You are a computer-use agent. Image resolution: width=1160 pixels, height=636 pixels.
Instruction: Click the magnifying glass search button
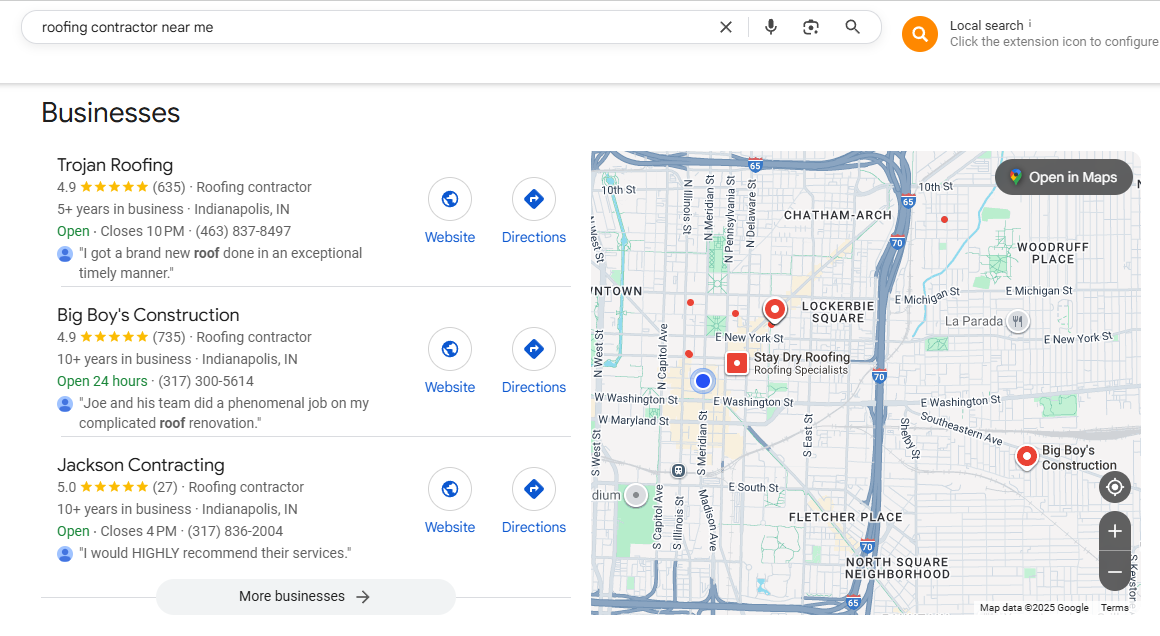852,27
